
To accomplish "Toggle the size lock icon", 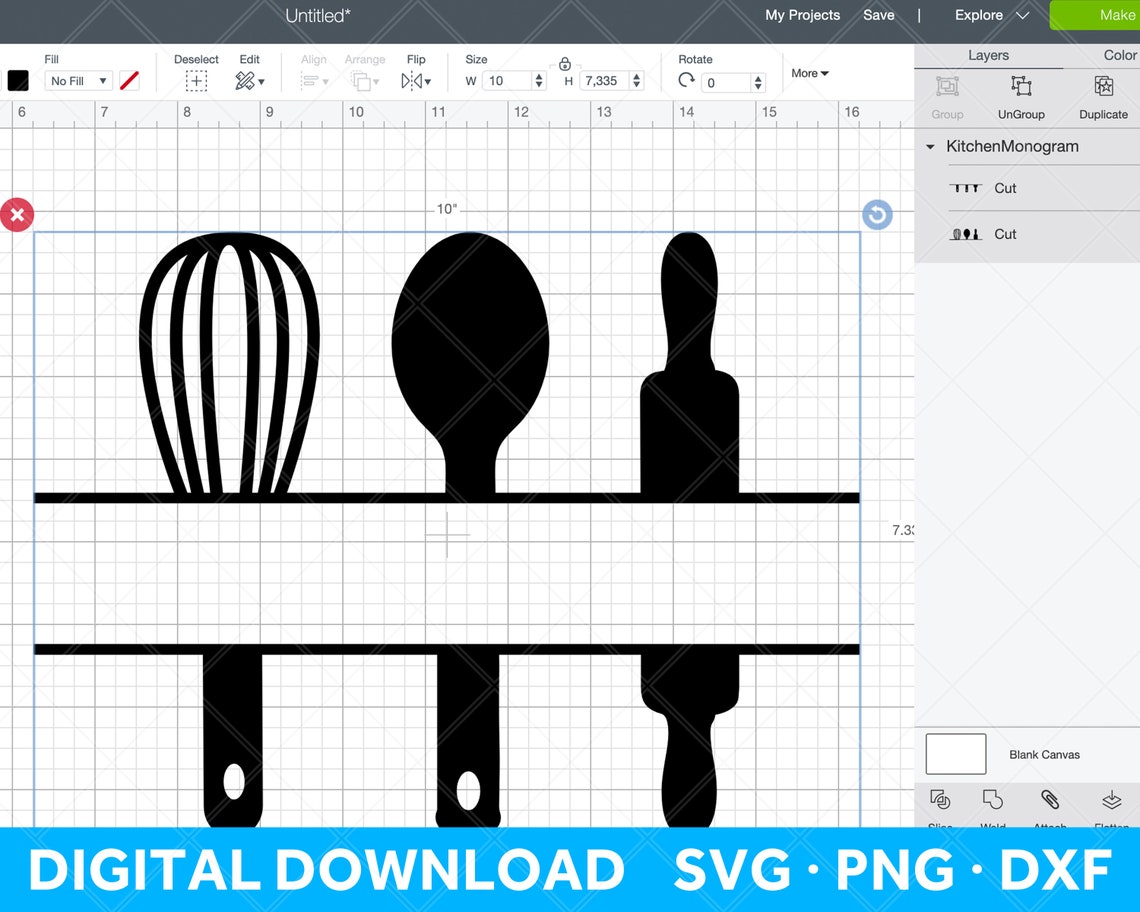I will (x=564, y=63).
